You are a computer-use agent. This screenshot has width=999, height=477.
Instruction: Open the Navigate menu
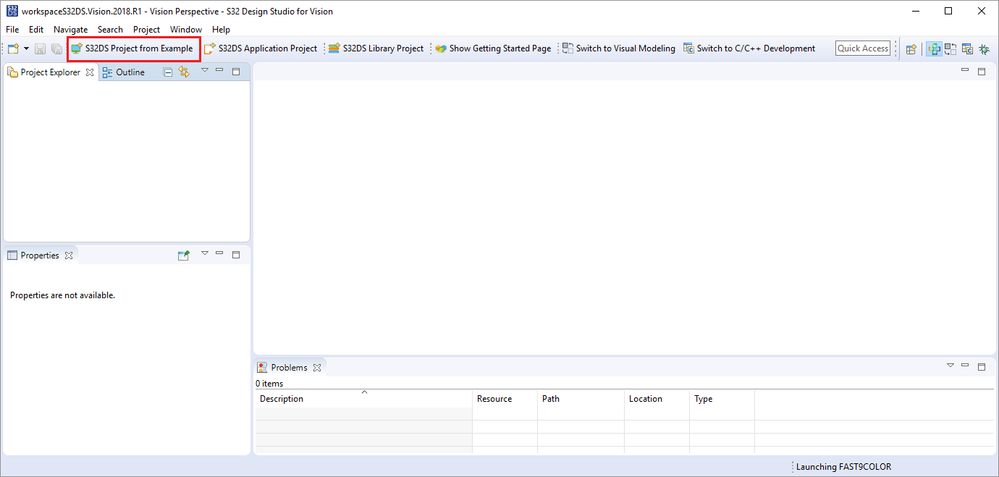click(71, 29)
